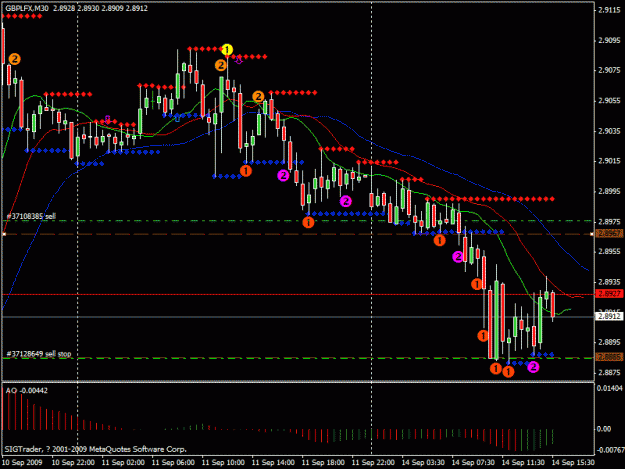Click the 2.8895 price scale label

(x=609, y=342)
